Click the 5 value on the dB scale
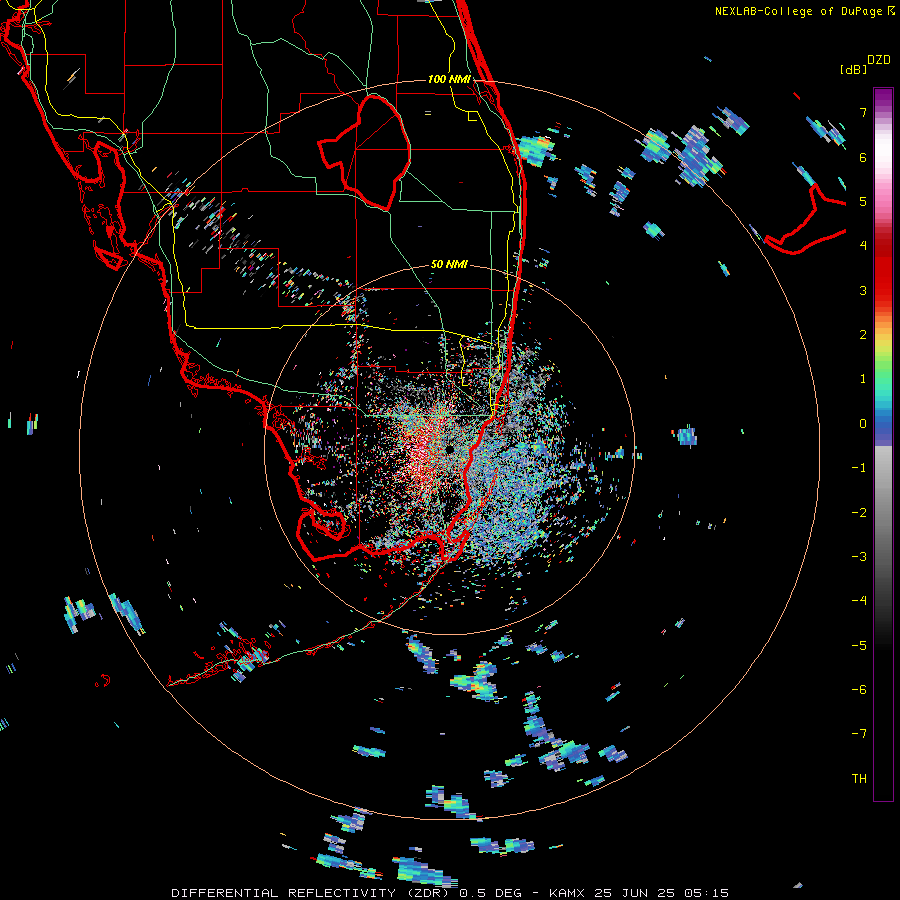The image size is (900, 900). pyautogui.click(x=863, y=201)
